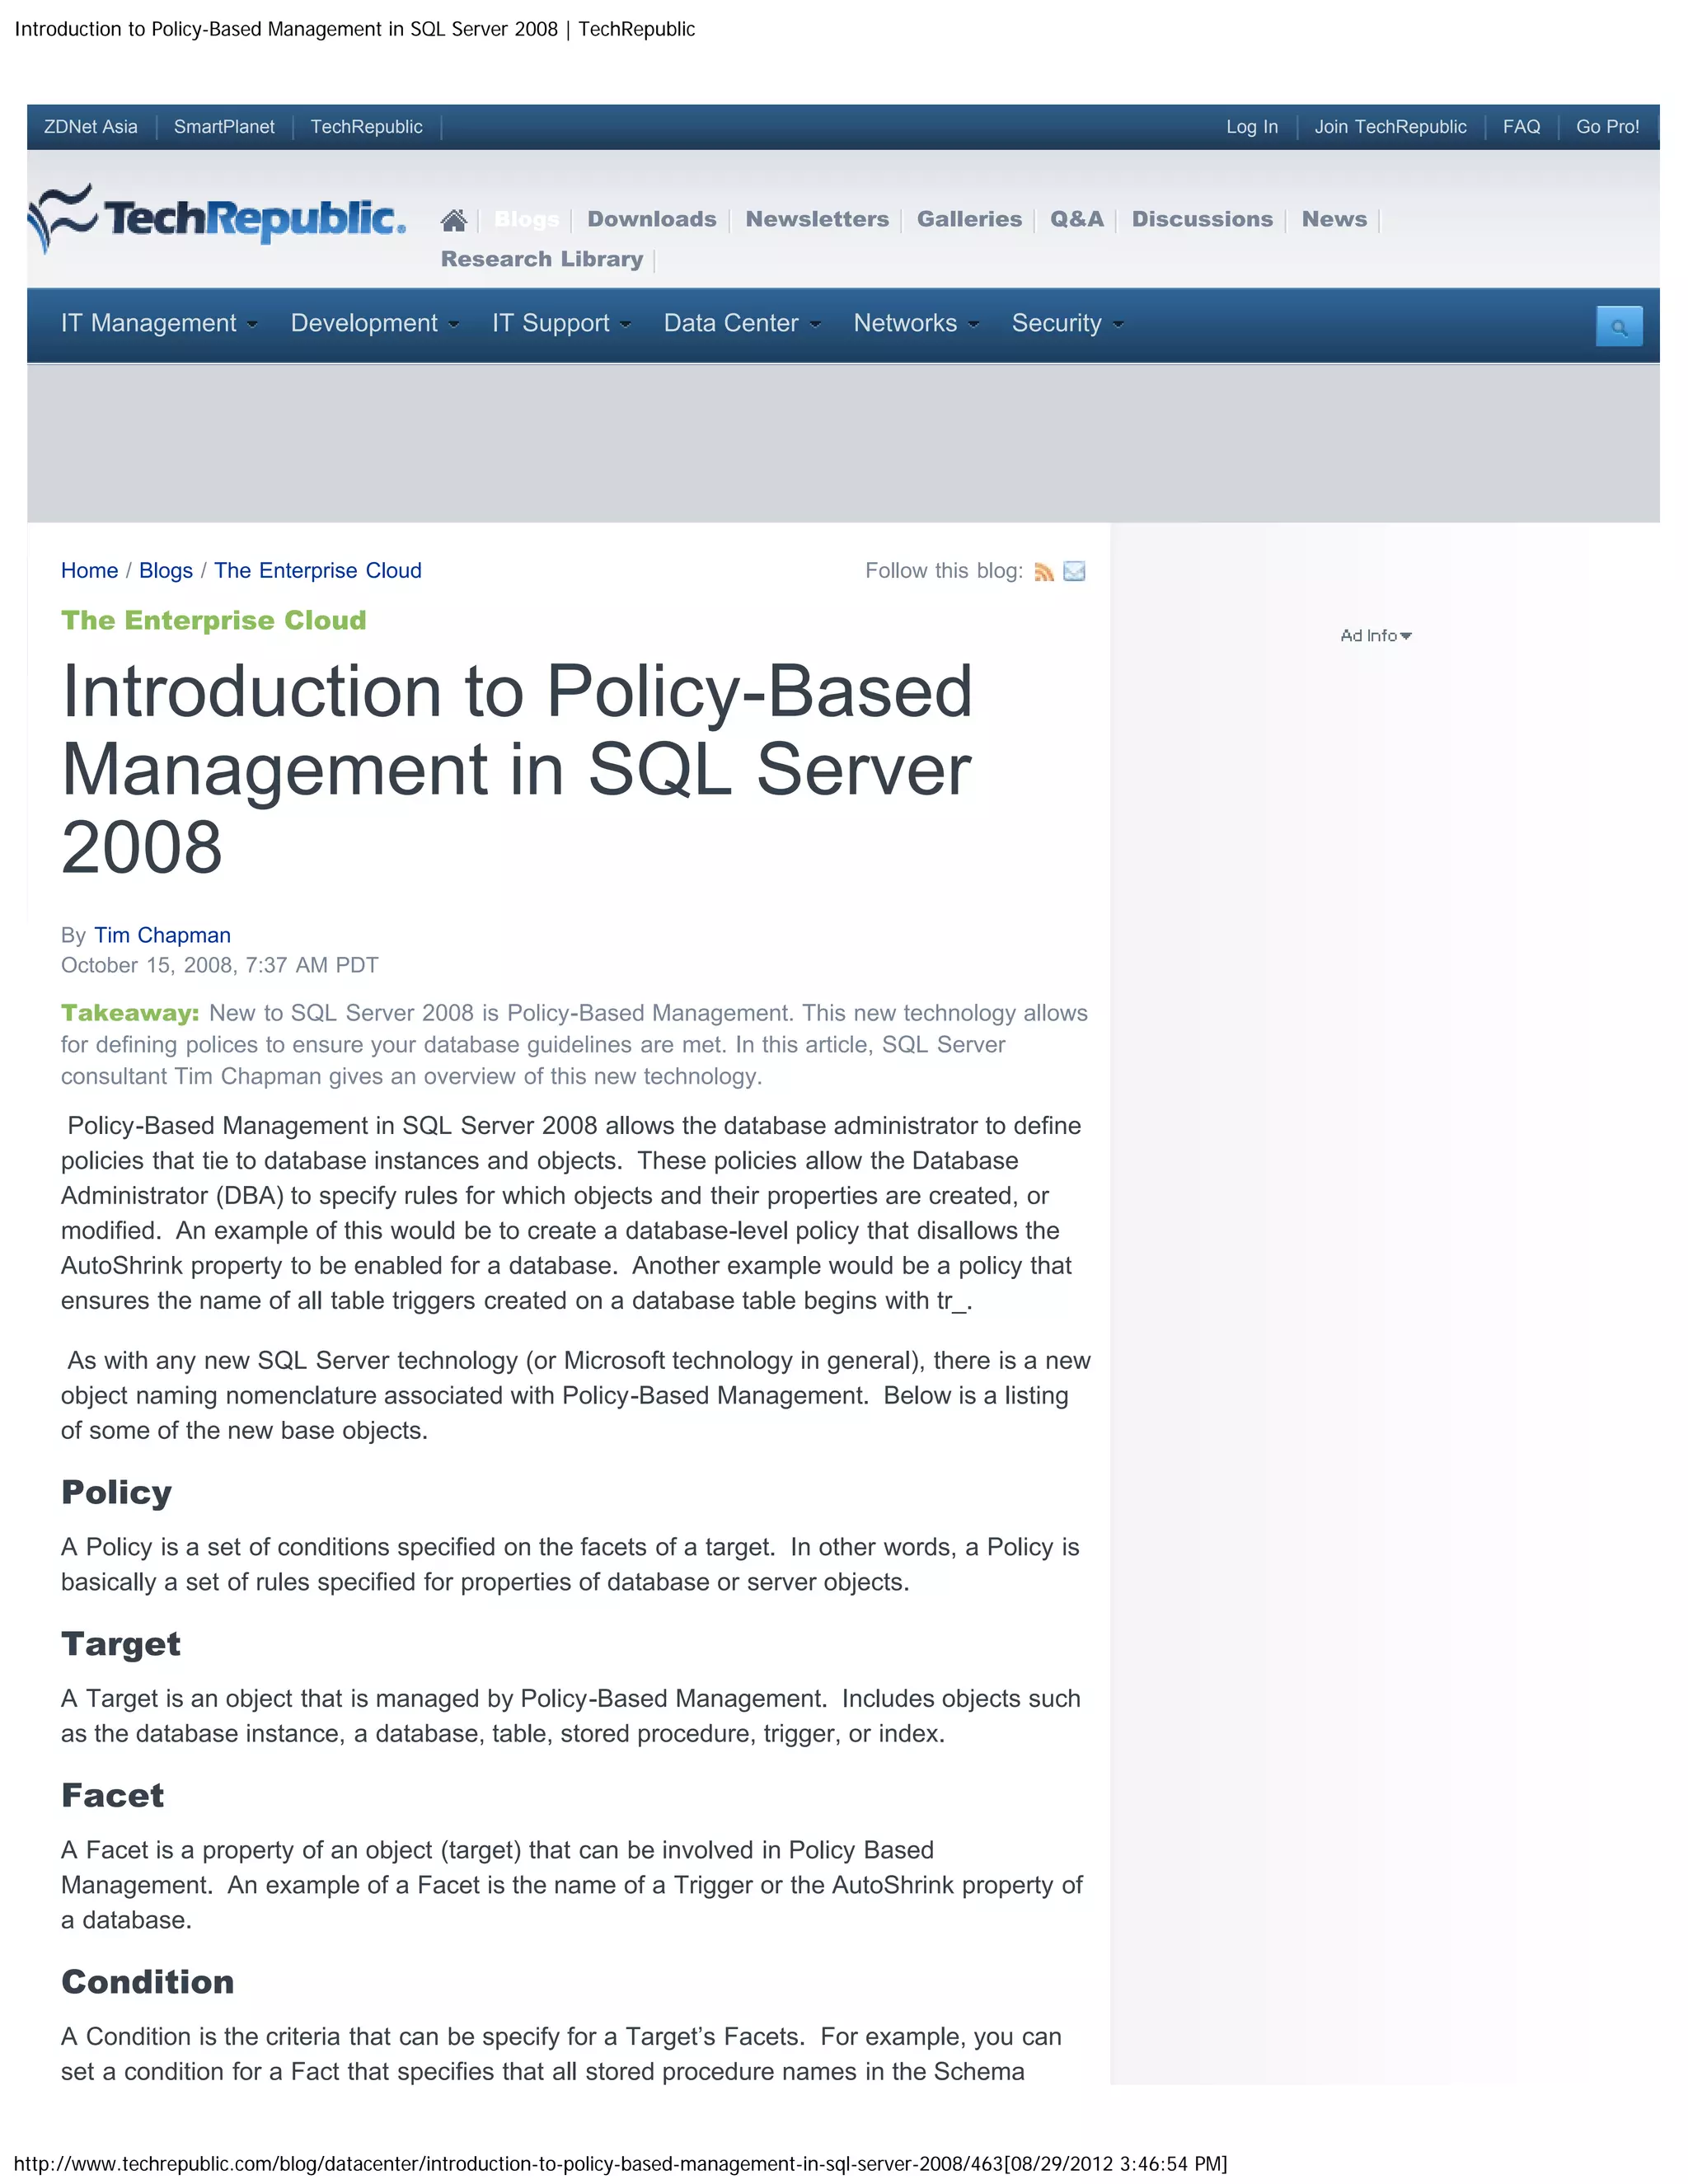Image resolution: width=1688 pixels, height=2184 pixels.
Task: Click the Go Pro! link
Action: 1607,127
